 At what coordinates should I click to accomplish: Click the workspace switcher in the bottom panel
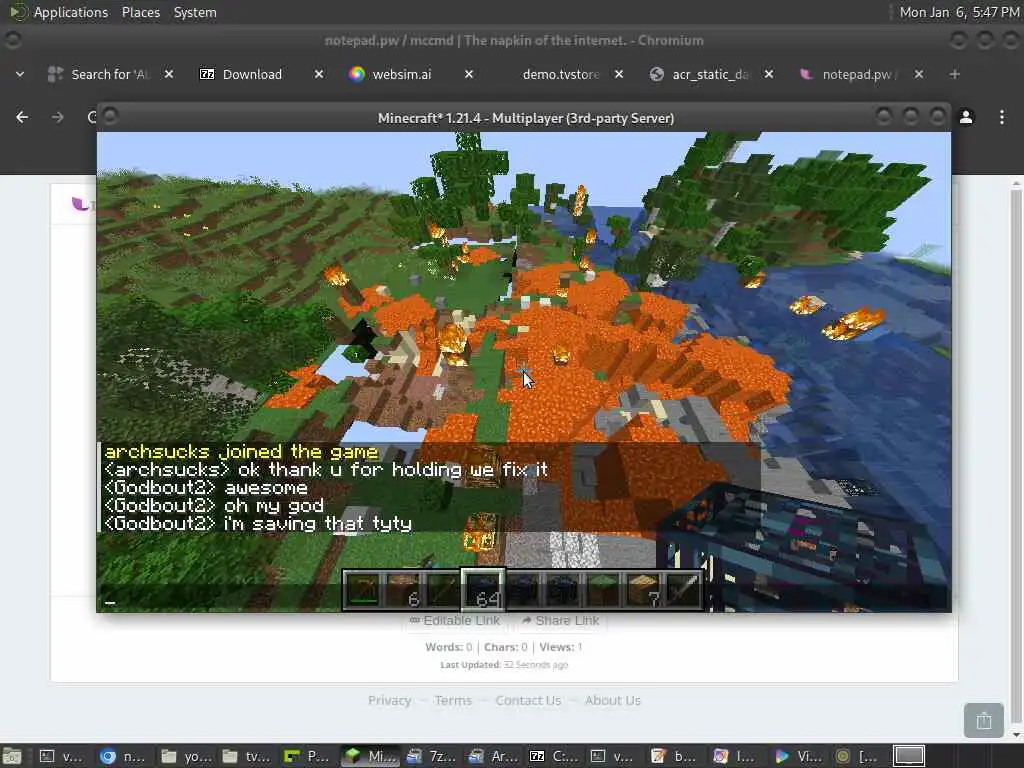coord(908,756)
